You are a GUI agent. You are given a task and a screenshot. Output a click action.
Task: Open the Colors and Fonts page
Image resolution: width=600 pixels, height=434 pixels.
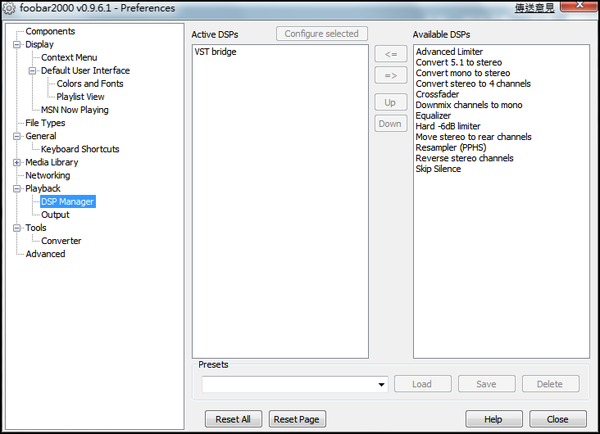pos(90,84)
